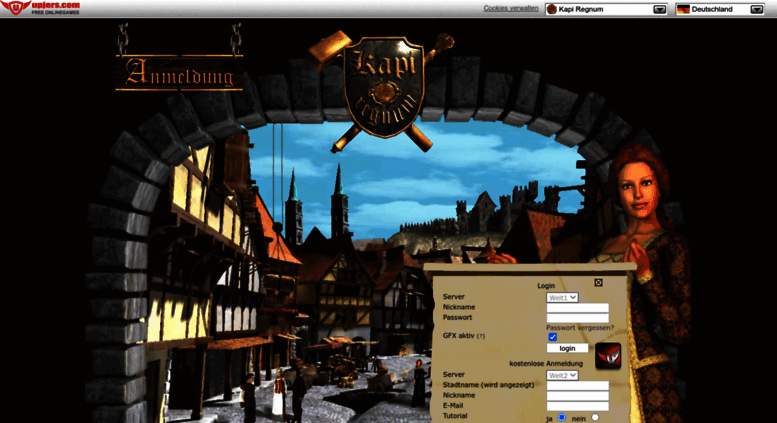
Task: Click the Passwort vergessen? link
Action: 580,327
